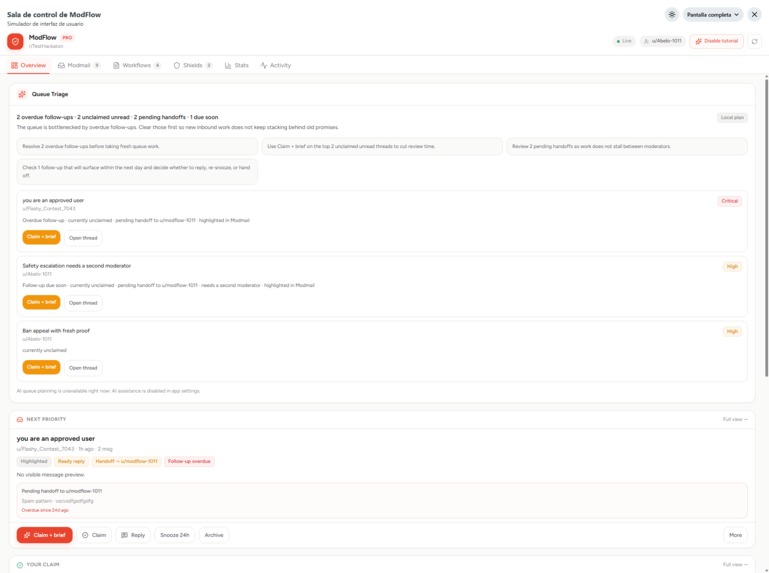The height and width of the screenshot is (573, 769).
Task: Click the ModFlow shield logo icon
Action: (x=15, y=42)
